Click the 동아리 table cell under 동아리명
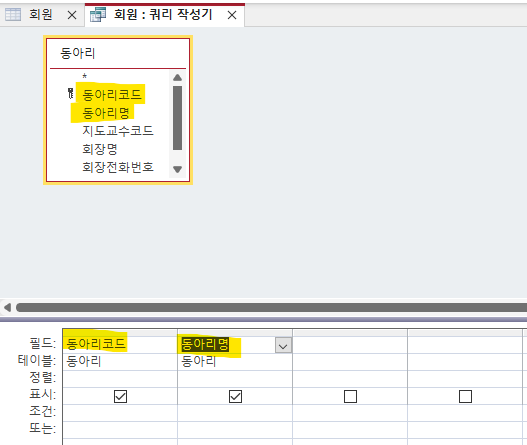The image size is (527, 445). click(x=235, y=362)
